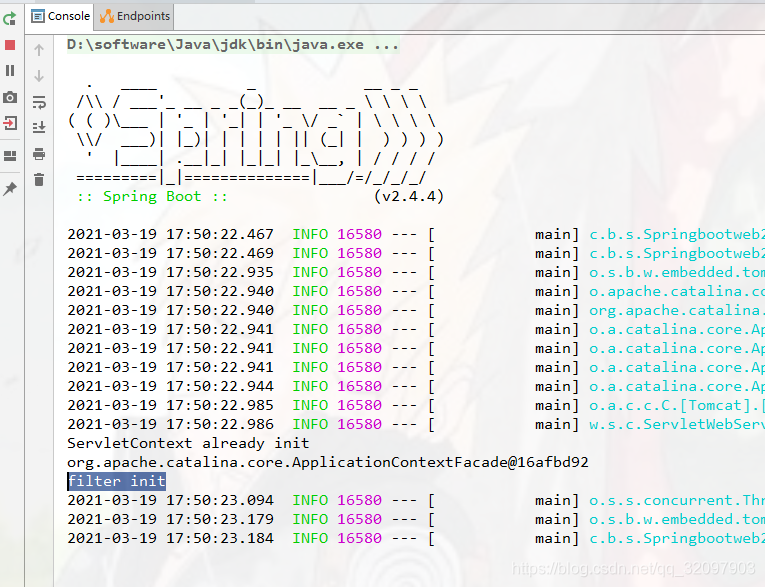Image resolution: width=765 pixels, height=587 pixels.
Task: Click ApplicationContextFacade@16afbd92 output line
Action: tap(328, 462)
